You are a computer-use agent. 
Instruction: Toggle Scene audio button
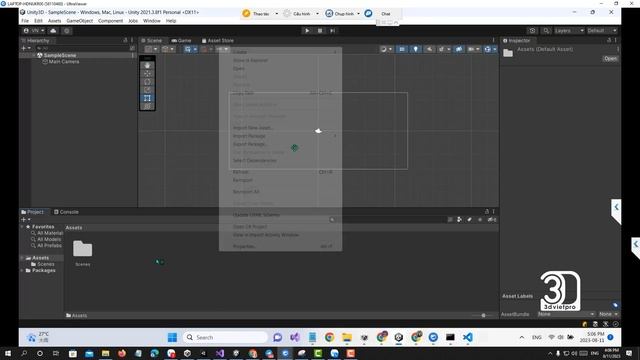[x=429, y=49]
